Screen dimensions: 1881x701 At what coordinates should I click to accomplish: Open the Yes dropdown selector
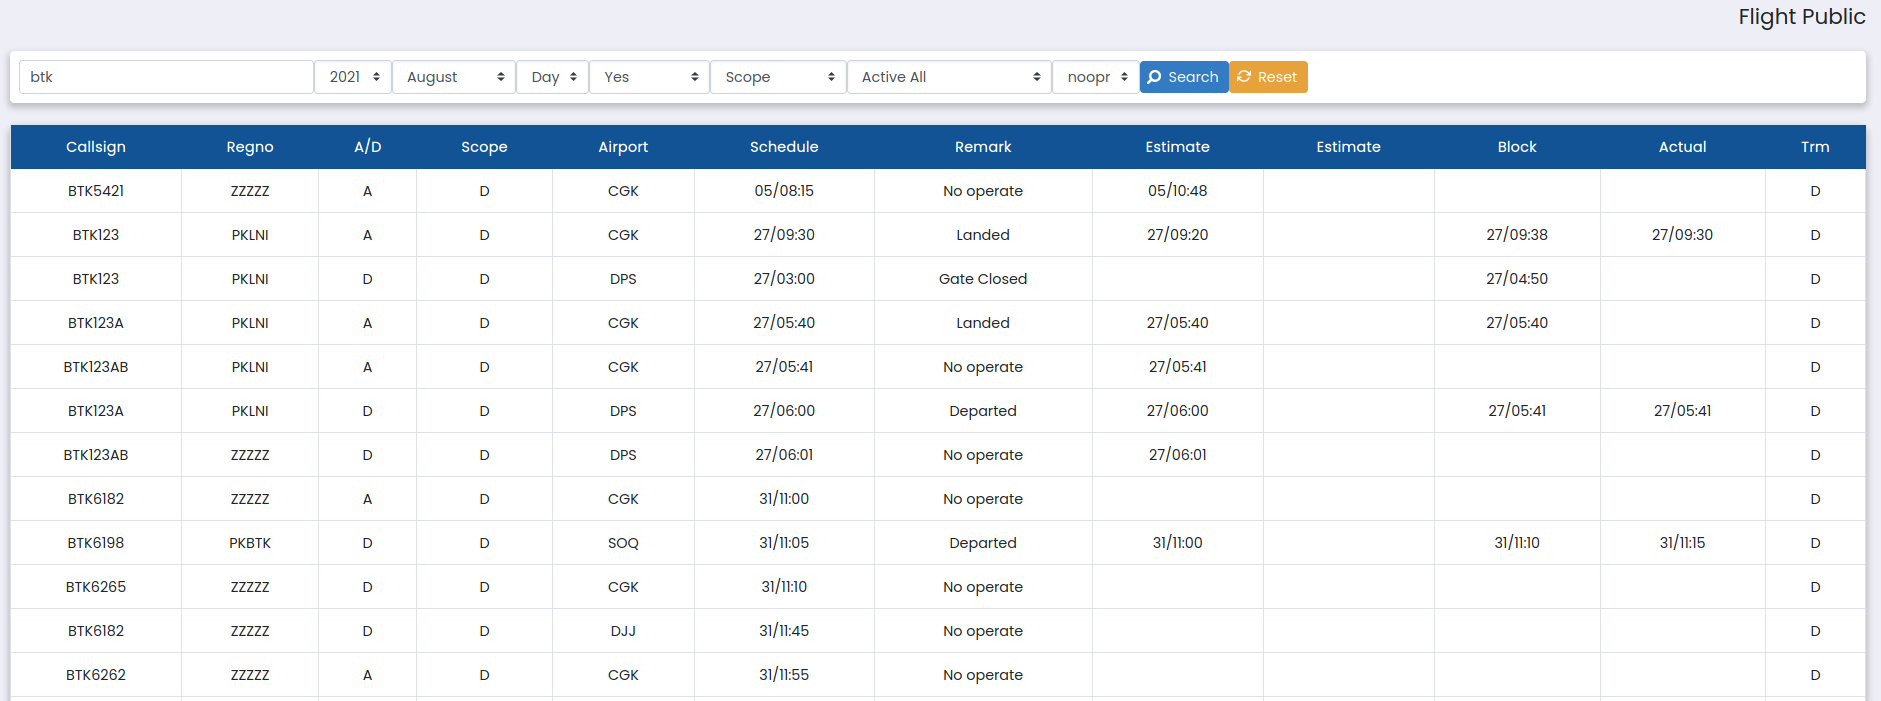point(649,77)
